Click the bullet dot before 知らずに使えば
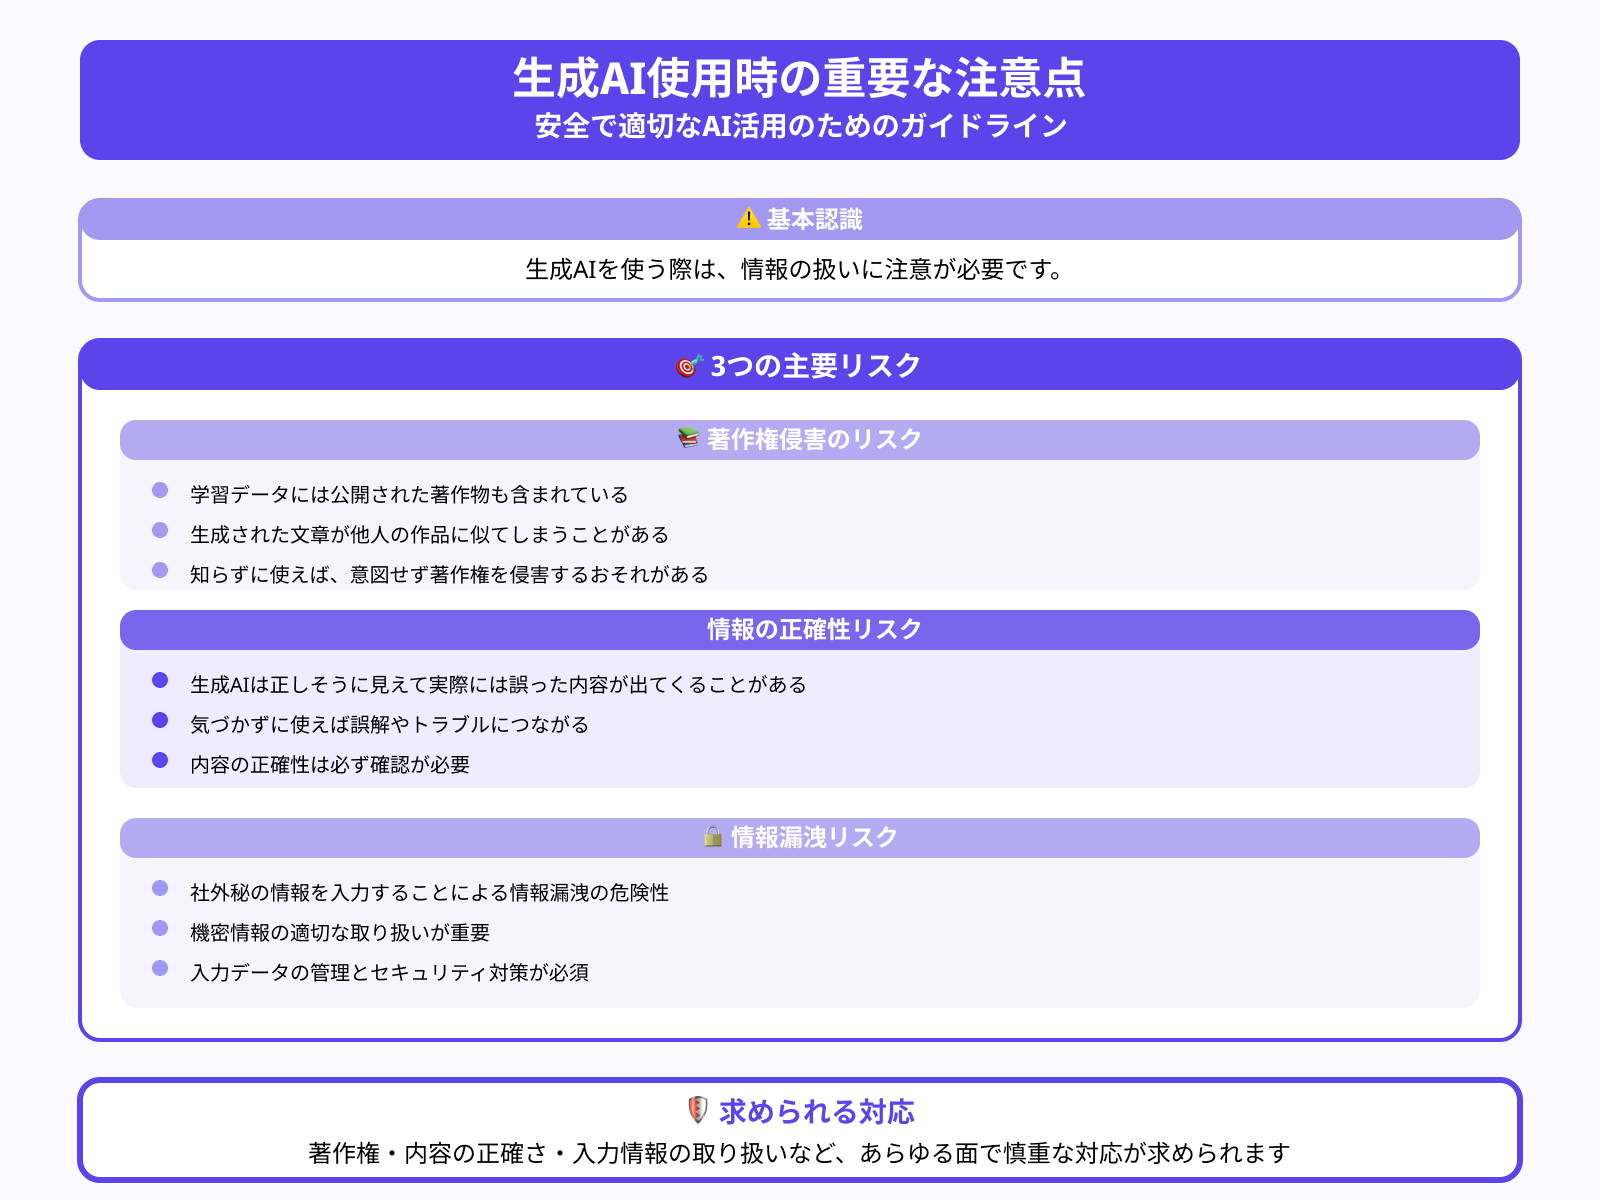 160,570
